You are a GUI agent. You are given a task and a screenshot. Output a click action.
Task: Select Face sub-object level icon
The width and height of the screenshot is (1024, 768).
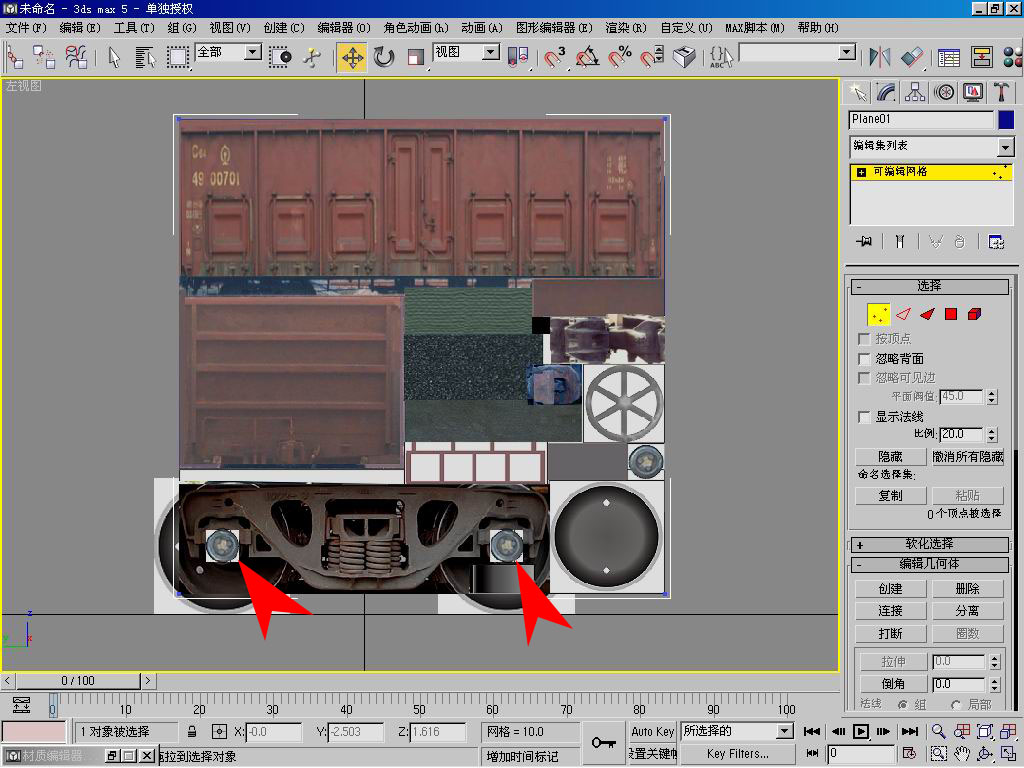927,314
